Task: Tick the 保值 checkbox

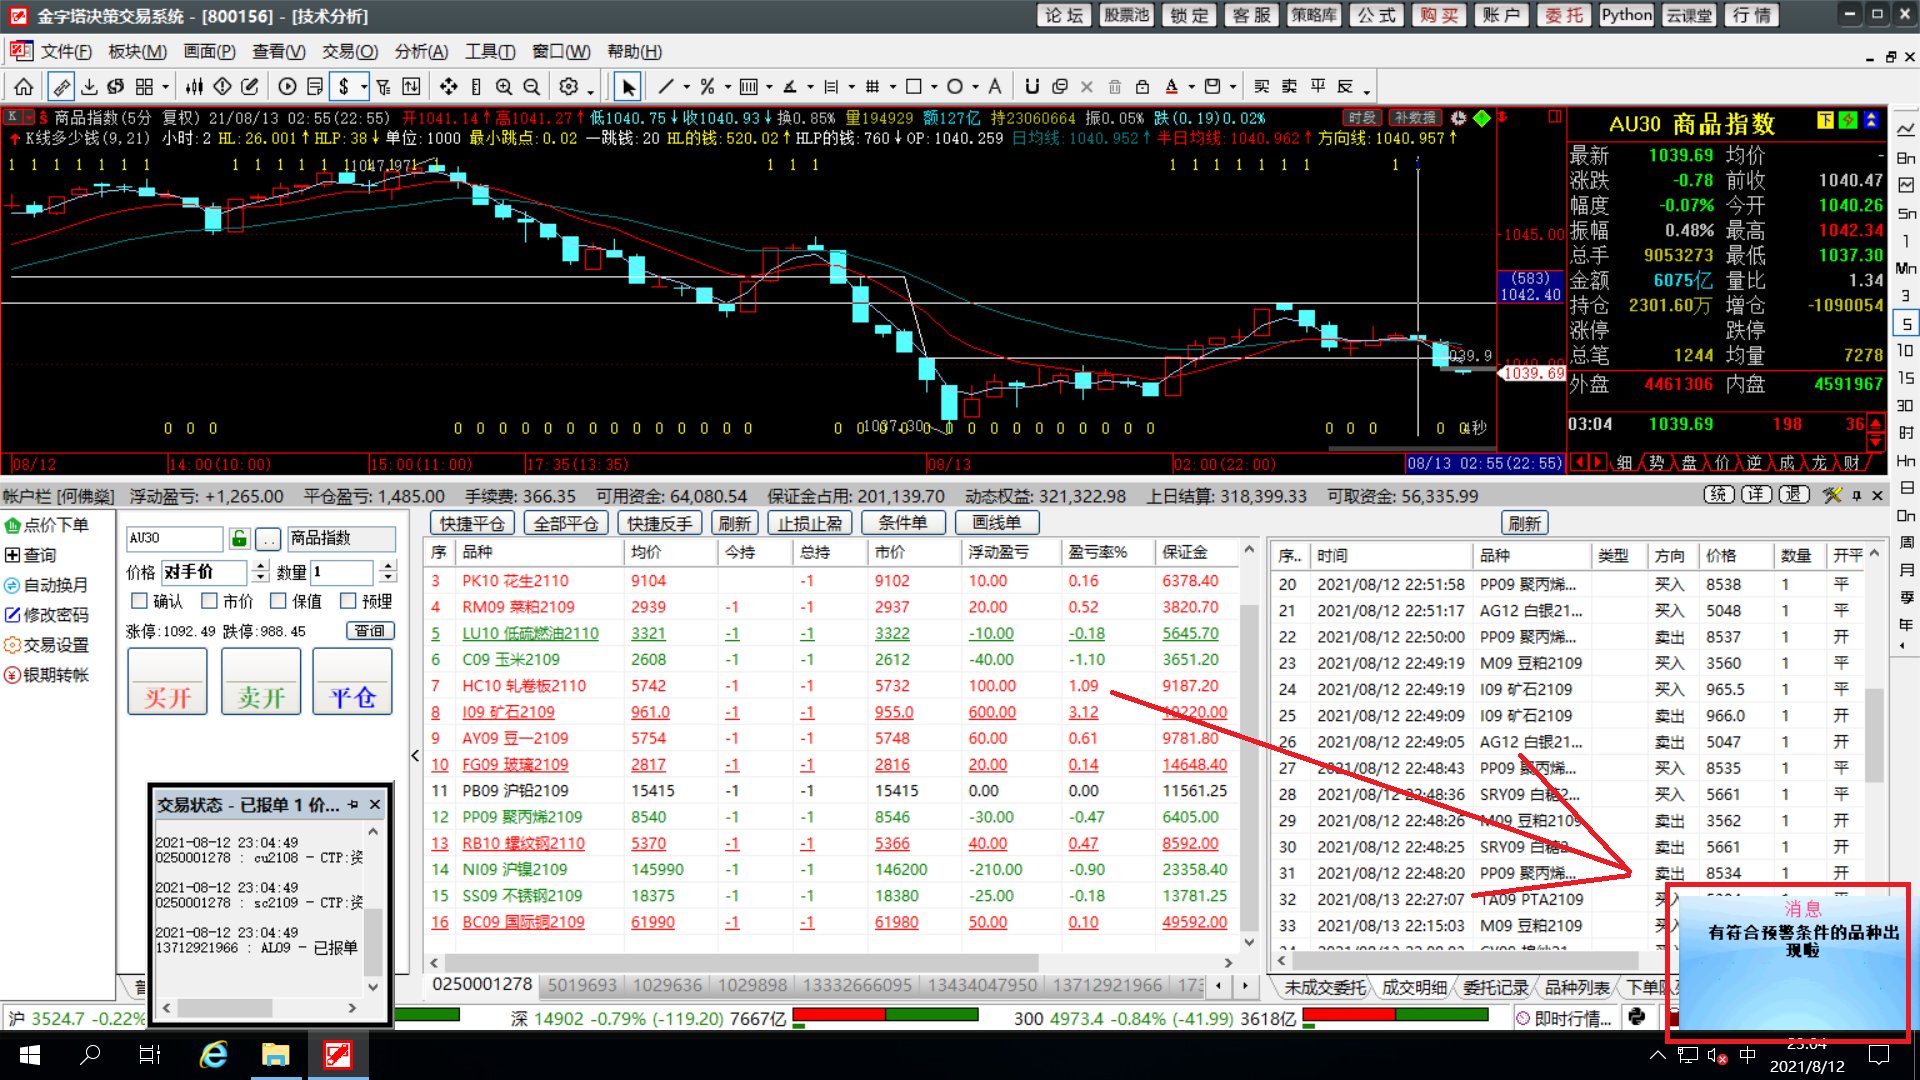Action: pyautogui.click(x=279, y=601)
